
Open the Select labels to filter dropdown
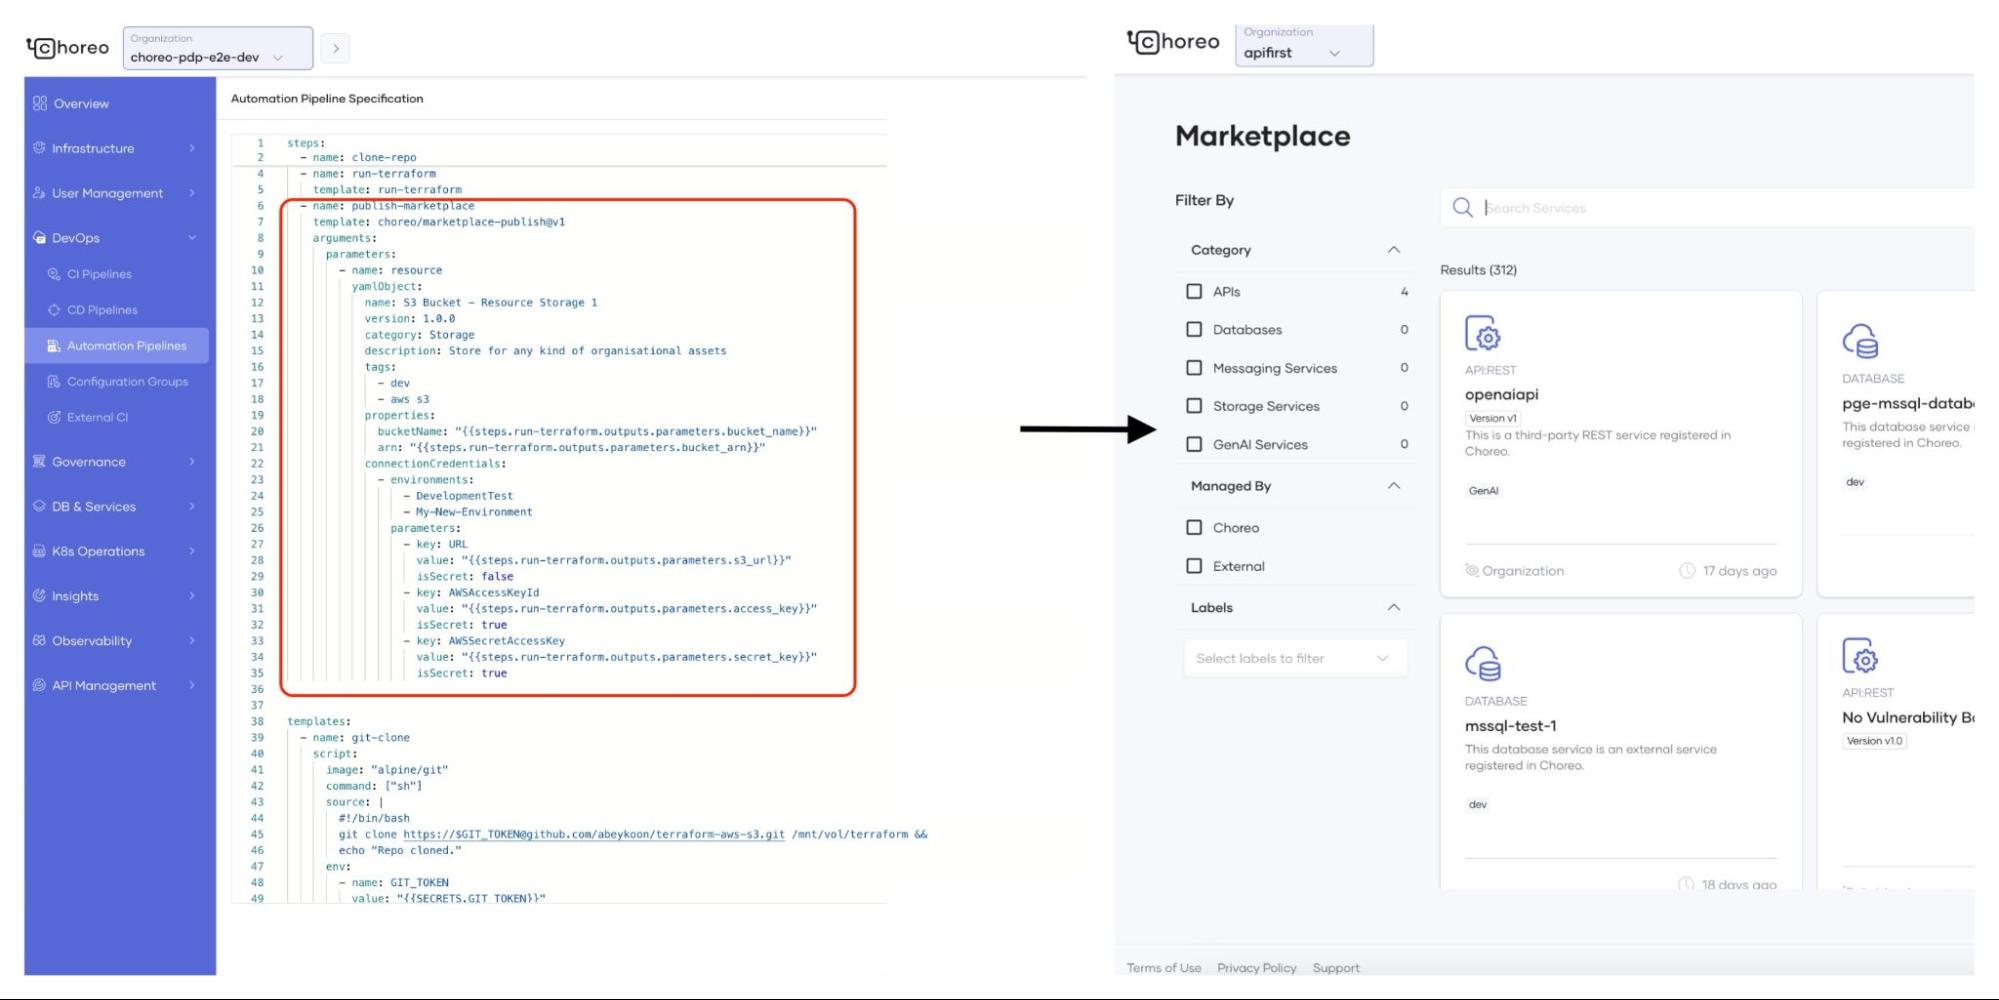(1293, 657)
